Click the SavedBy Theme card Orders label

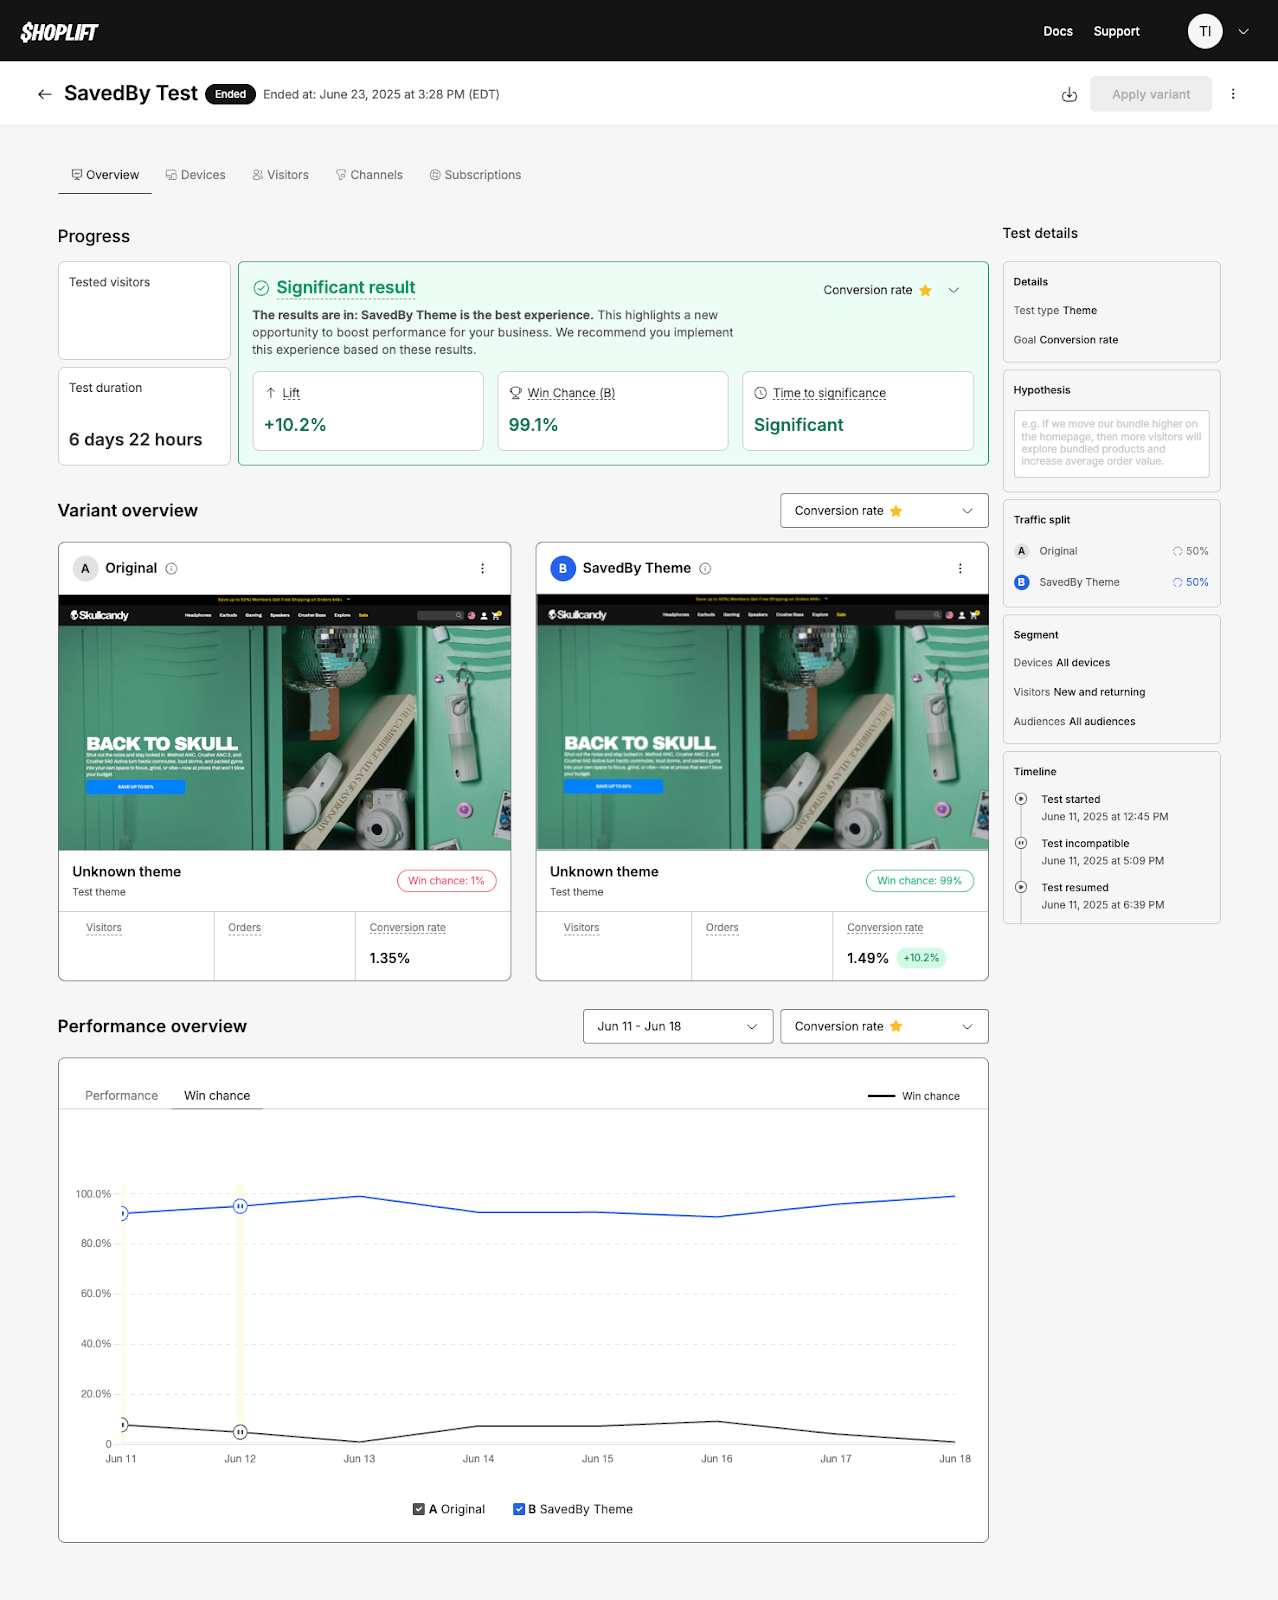click(x=722, y=928)
